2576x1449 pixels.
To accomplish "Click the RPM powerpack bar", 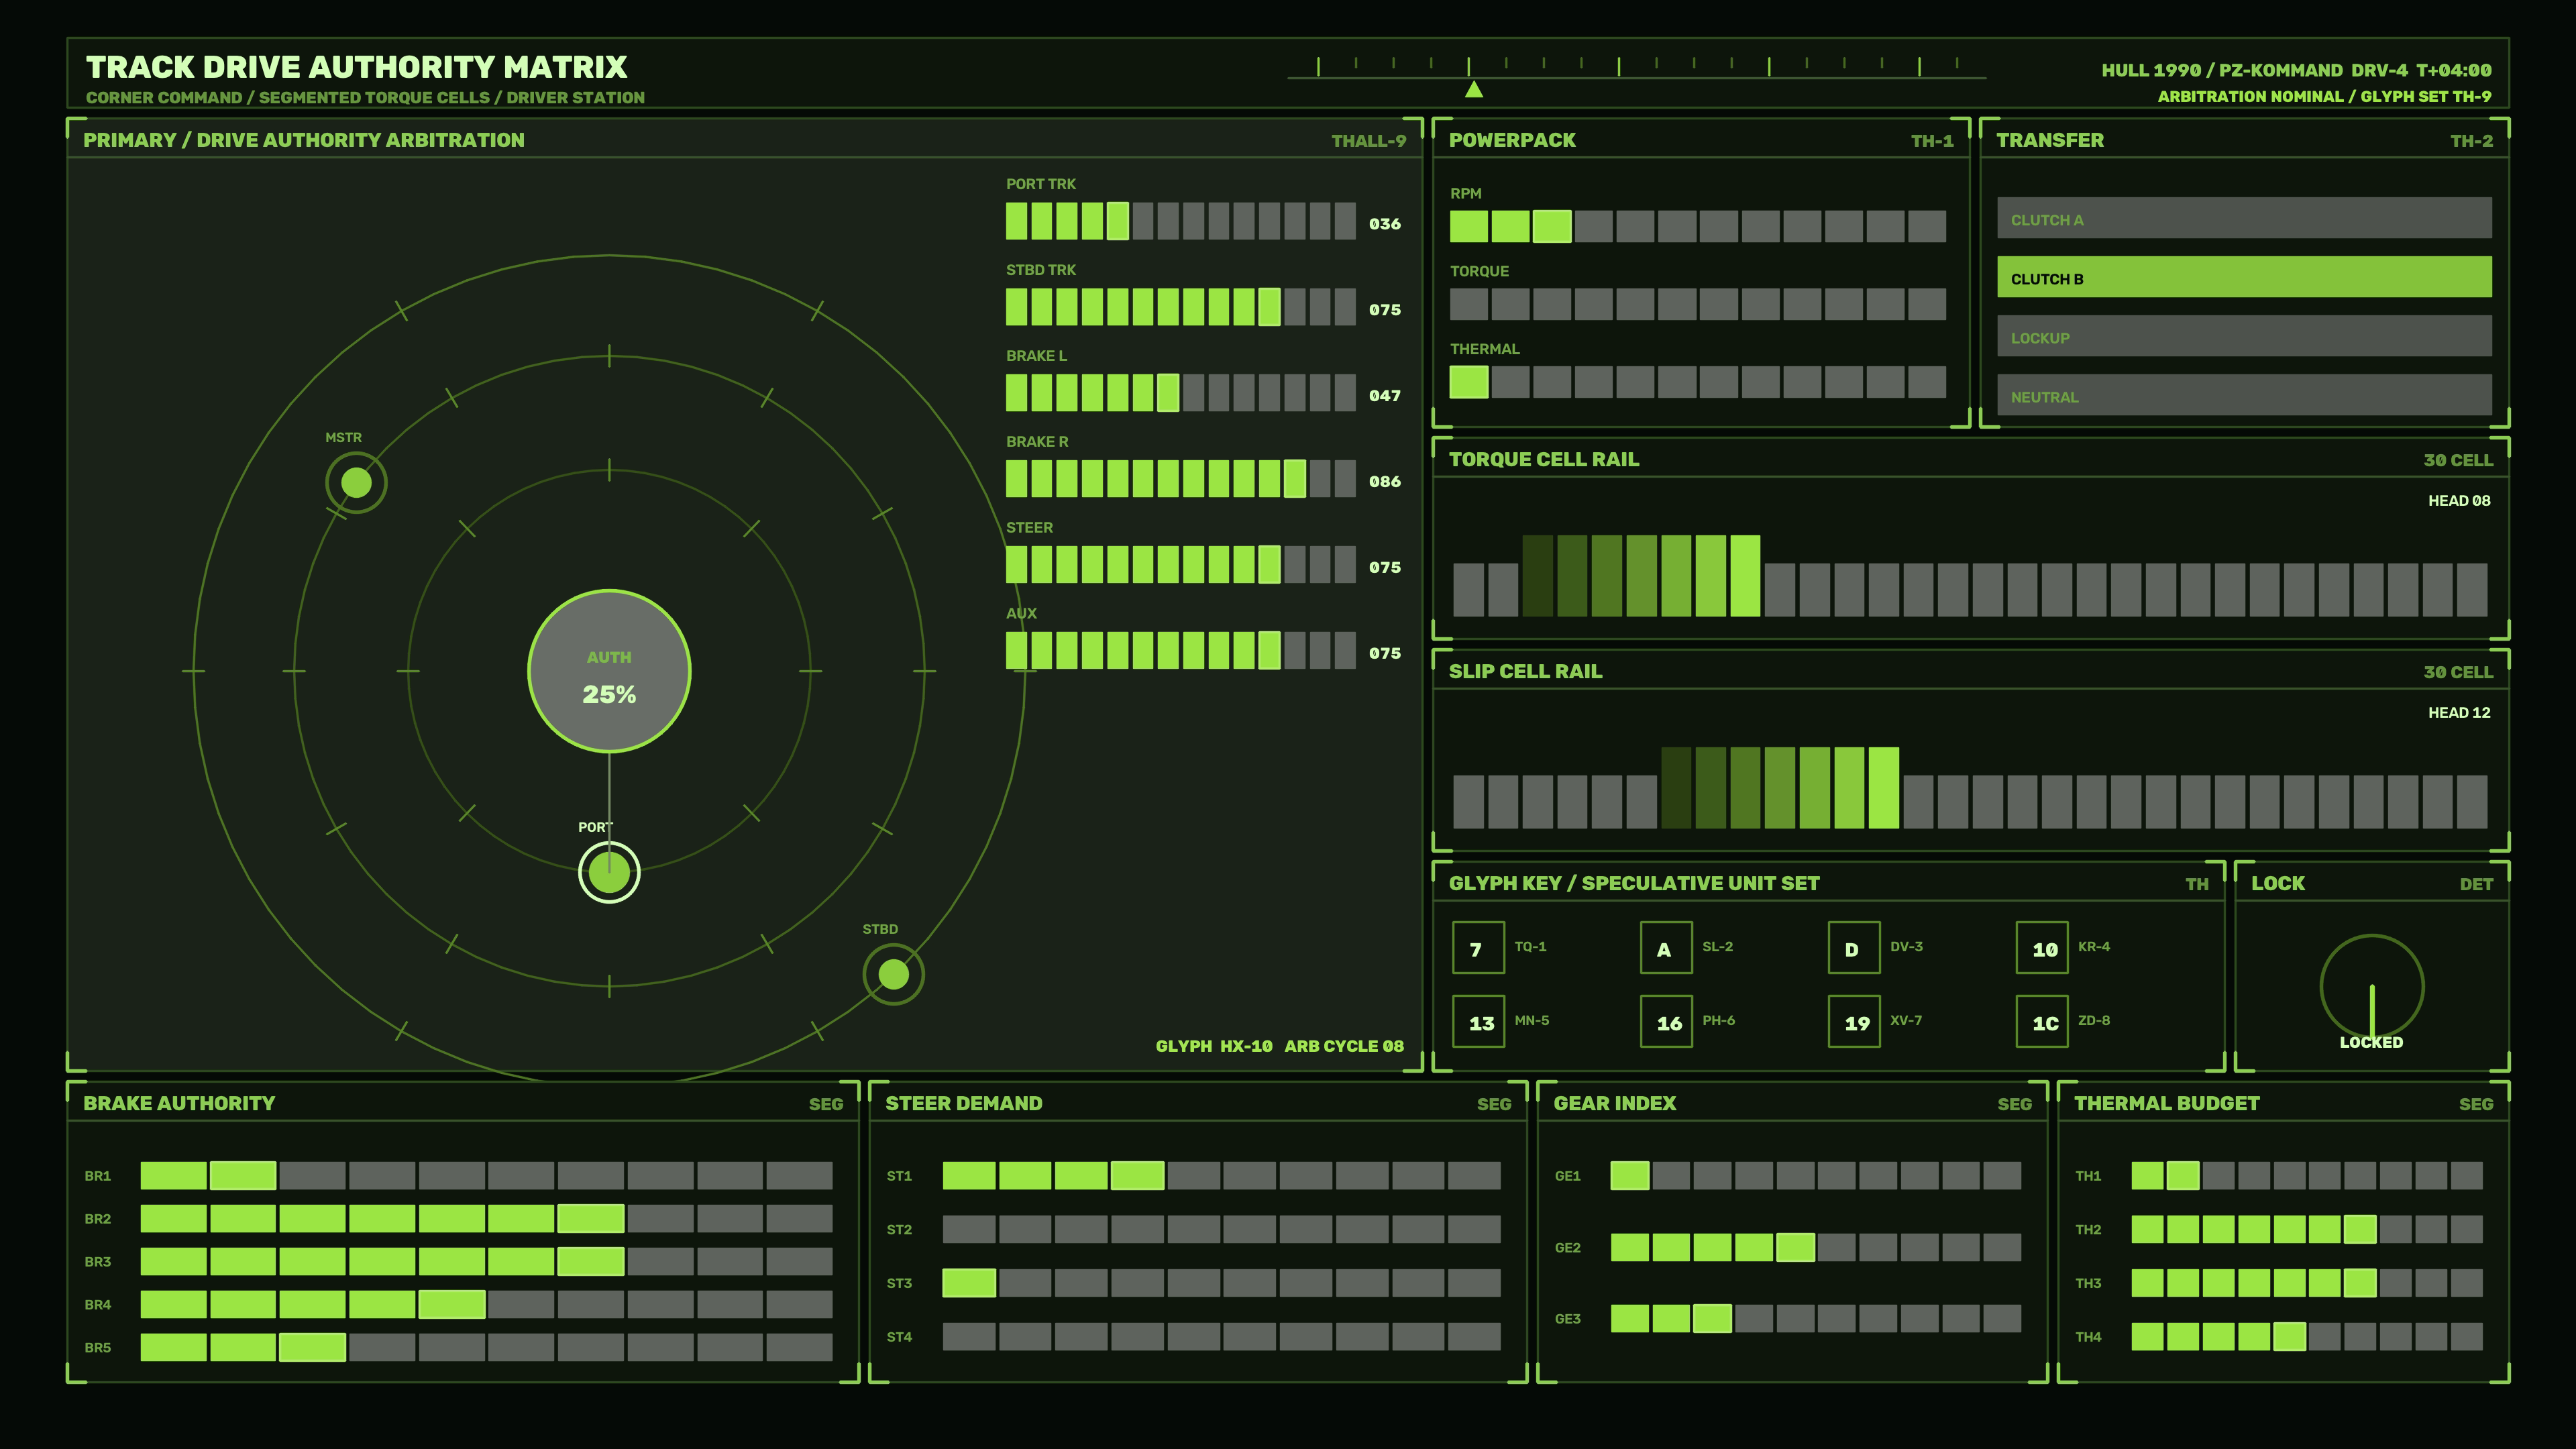I will coord(1698,226).
